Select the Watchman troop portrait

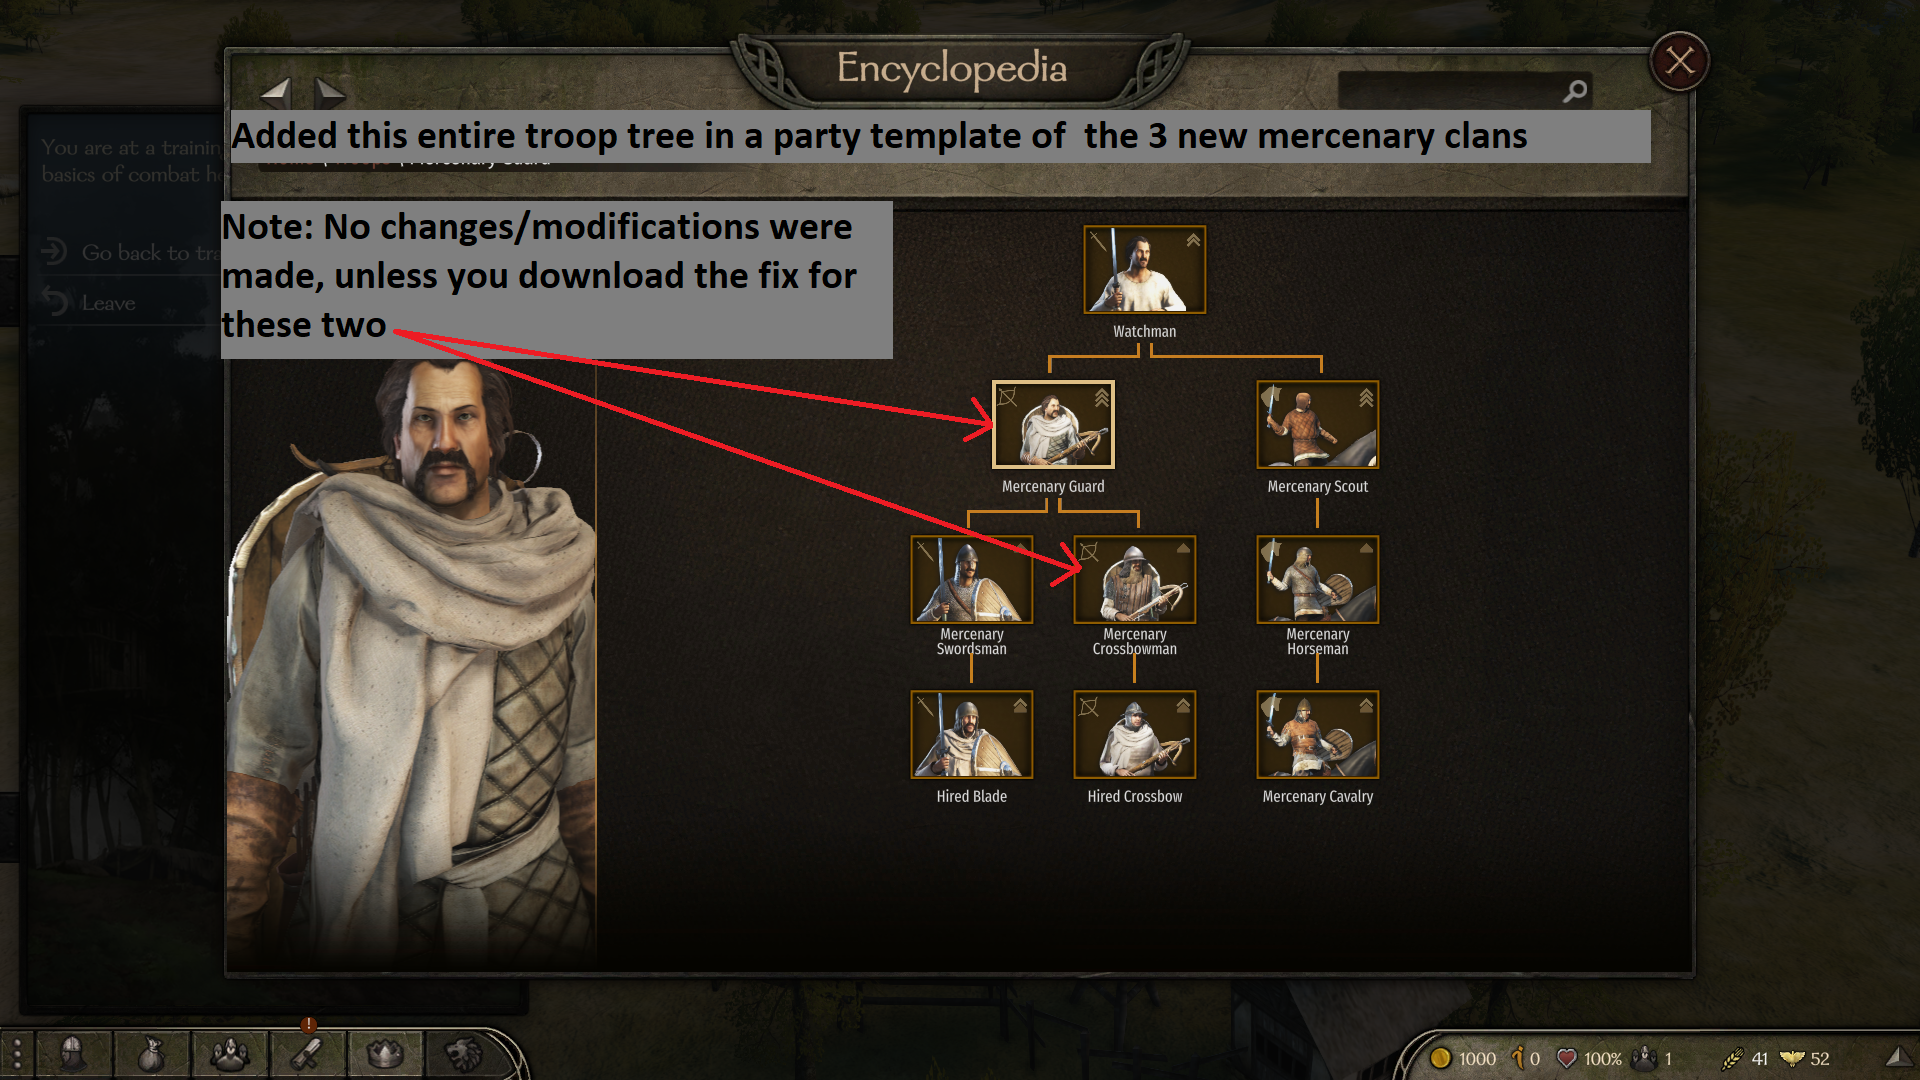[x=1145, y=269]
